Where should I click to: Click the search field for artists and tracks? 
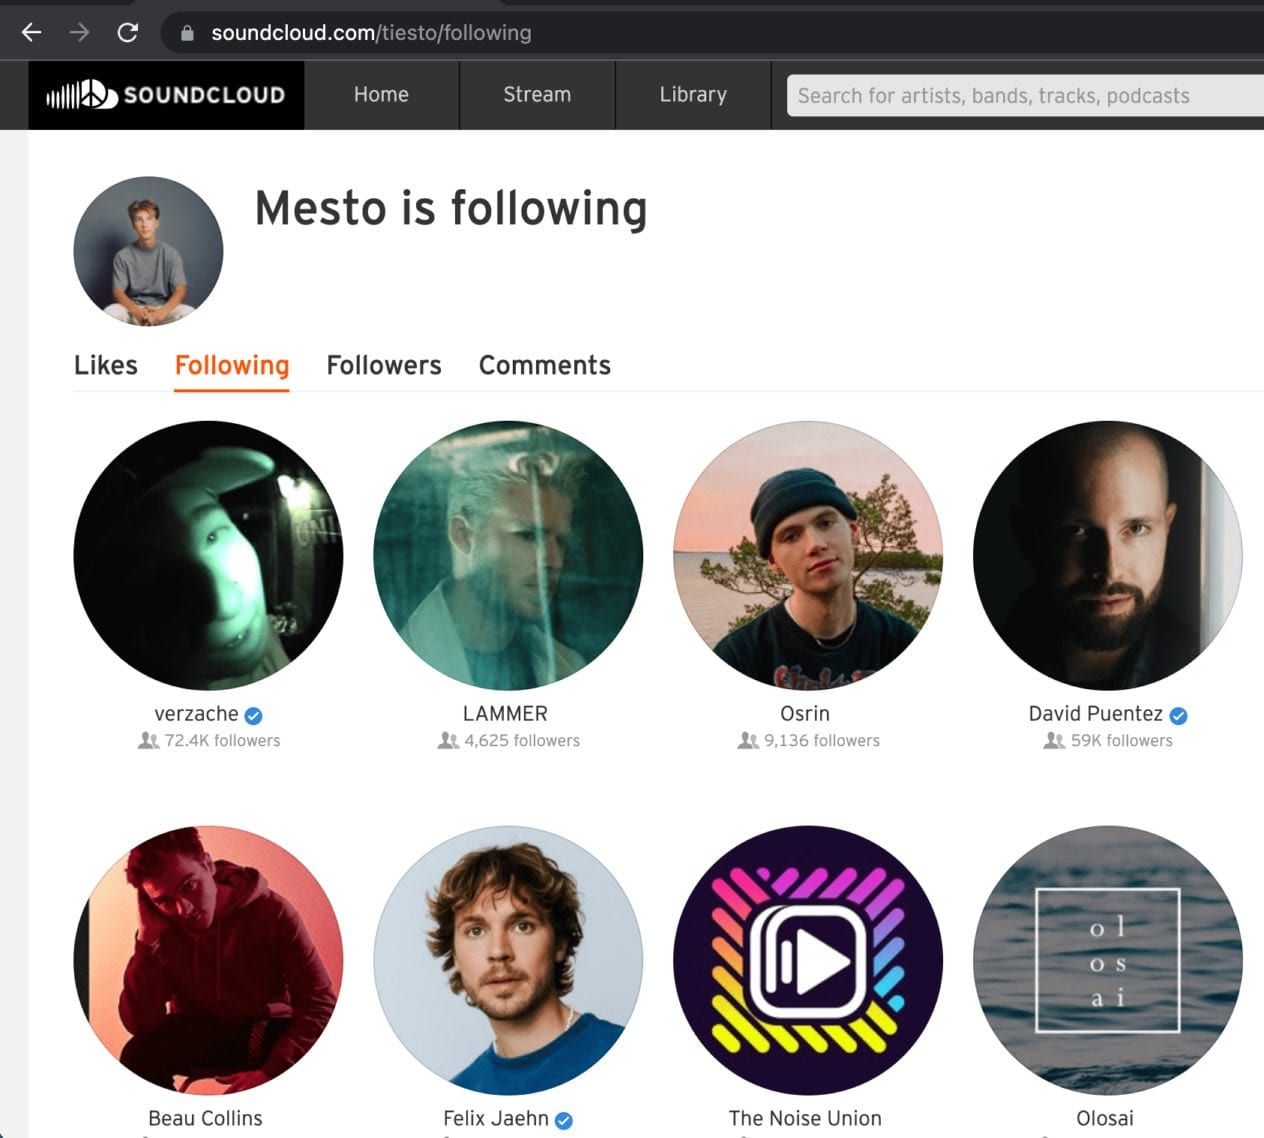[1020, 95]
